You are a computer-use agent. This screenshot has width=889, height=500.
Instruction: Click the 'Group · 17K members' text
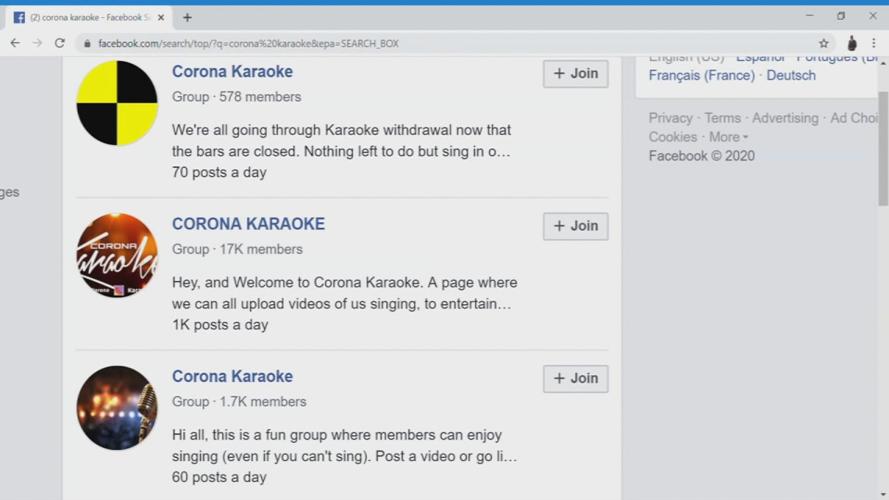[x=237, y=249]
